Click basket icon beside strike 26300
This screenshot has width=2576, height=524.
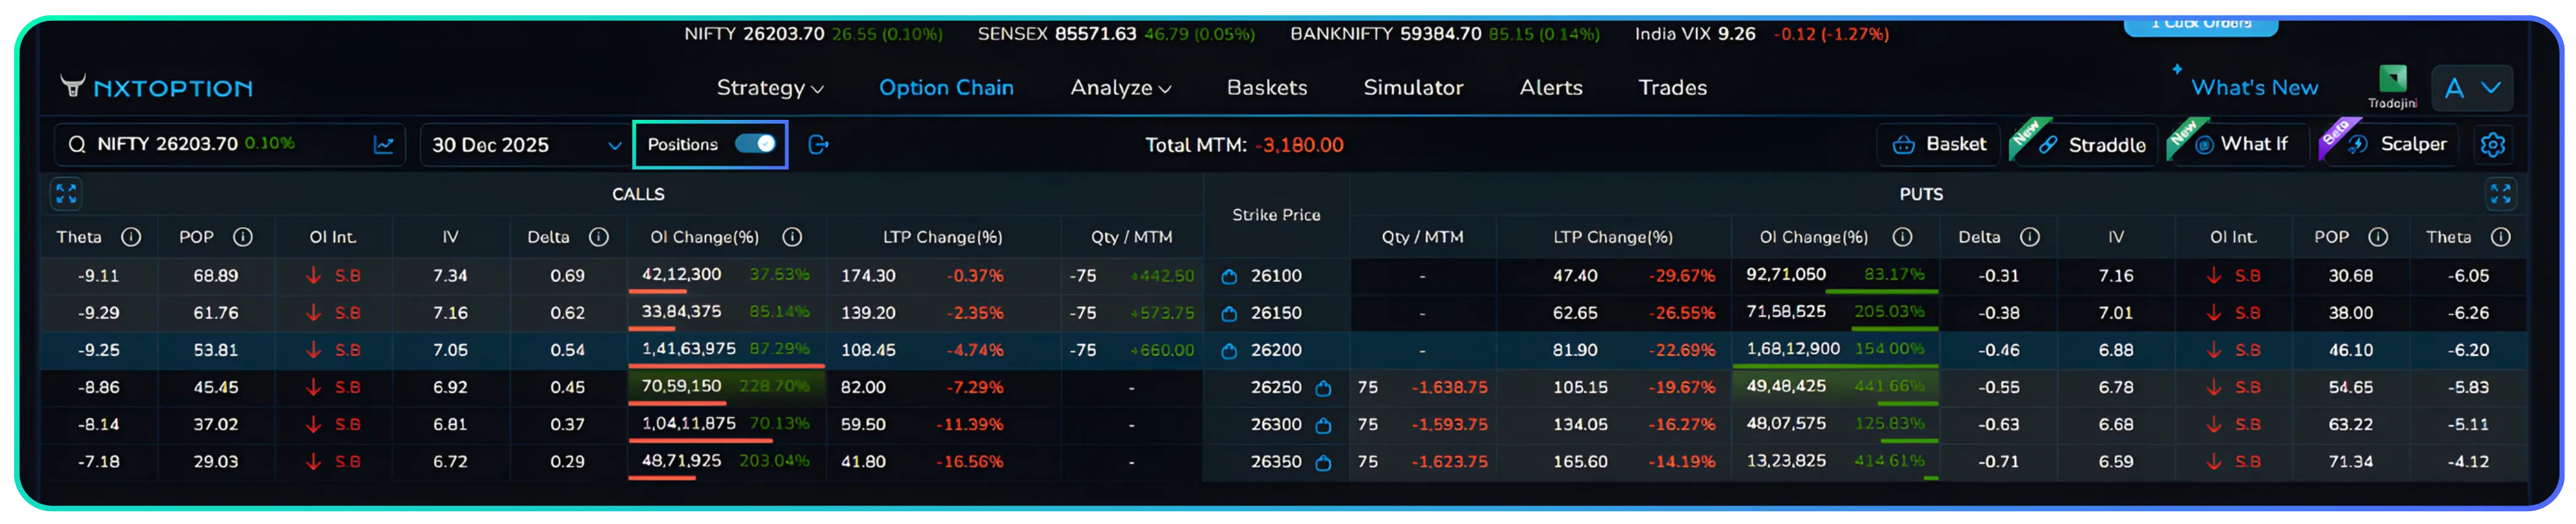point(1323,425)
